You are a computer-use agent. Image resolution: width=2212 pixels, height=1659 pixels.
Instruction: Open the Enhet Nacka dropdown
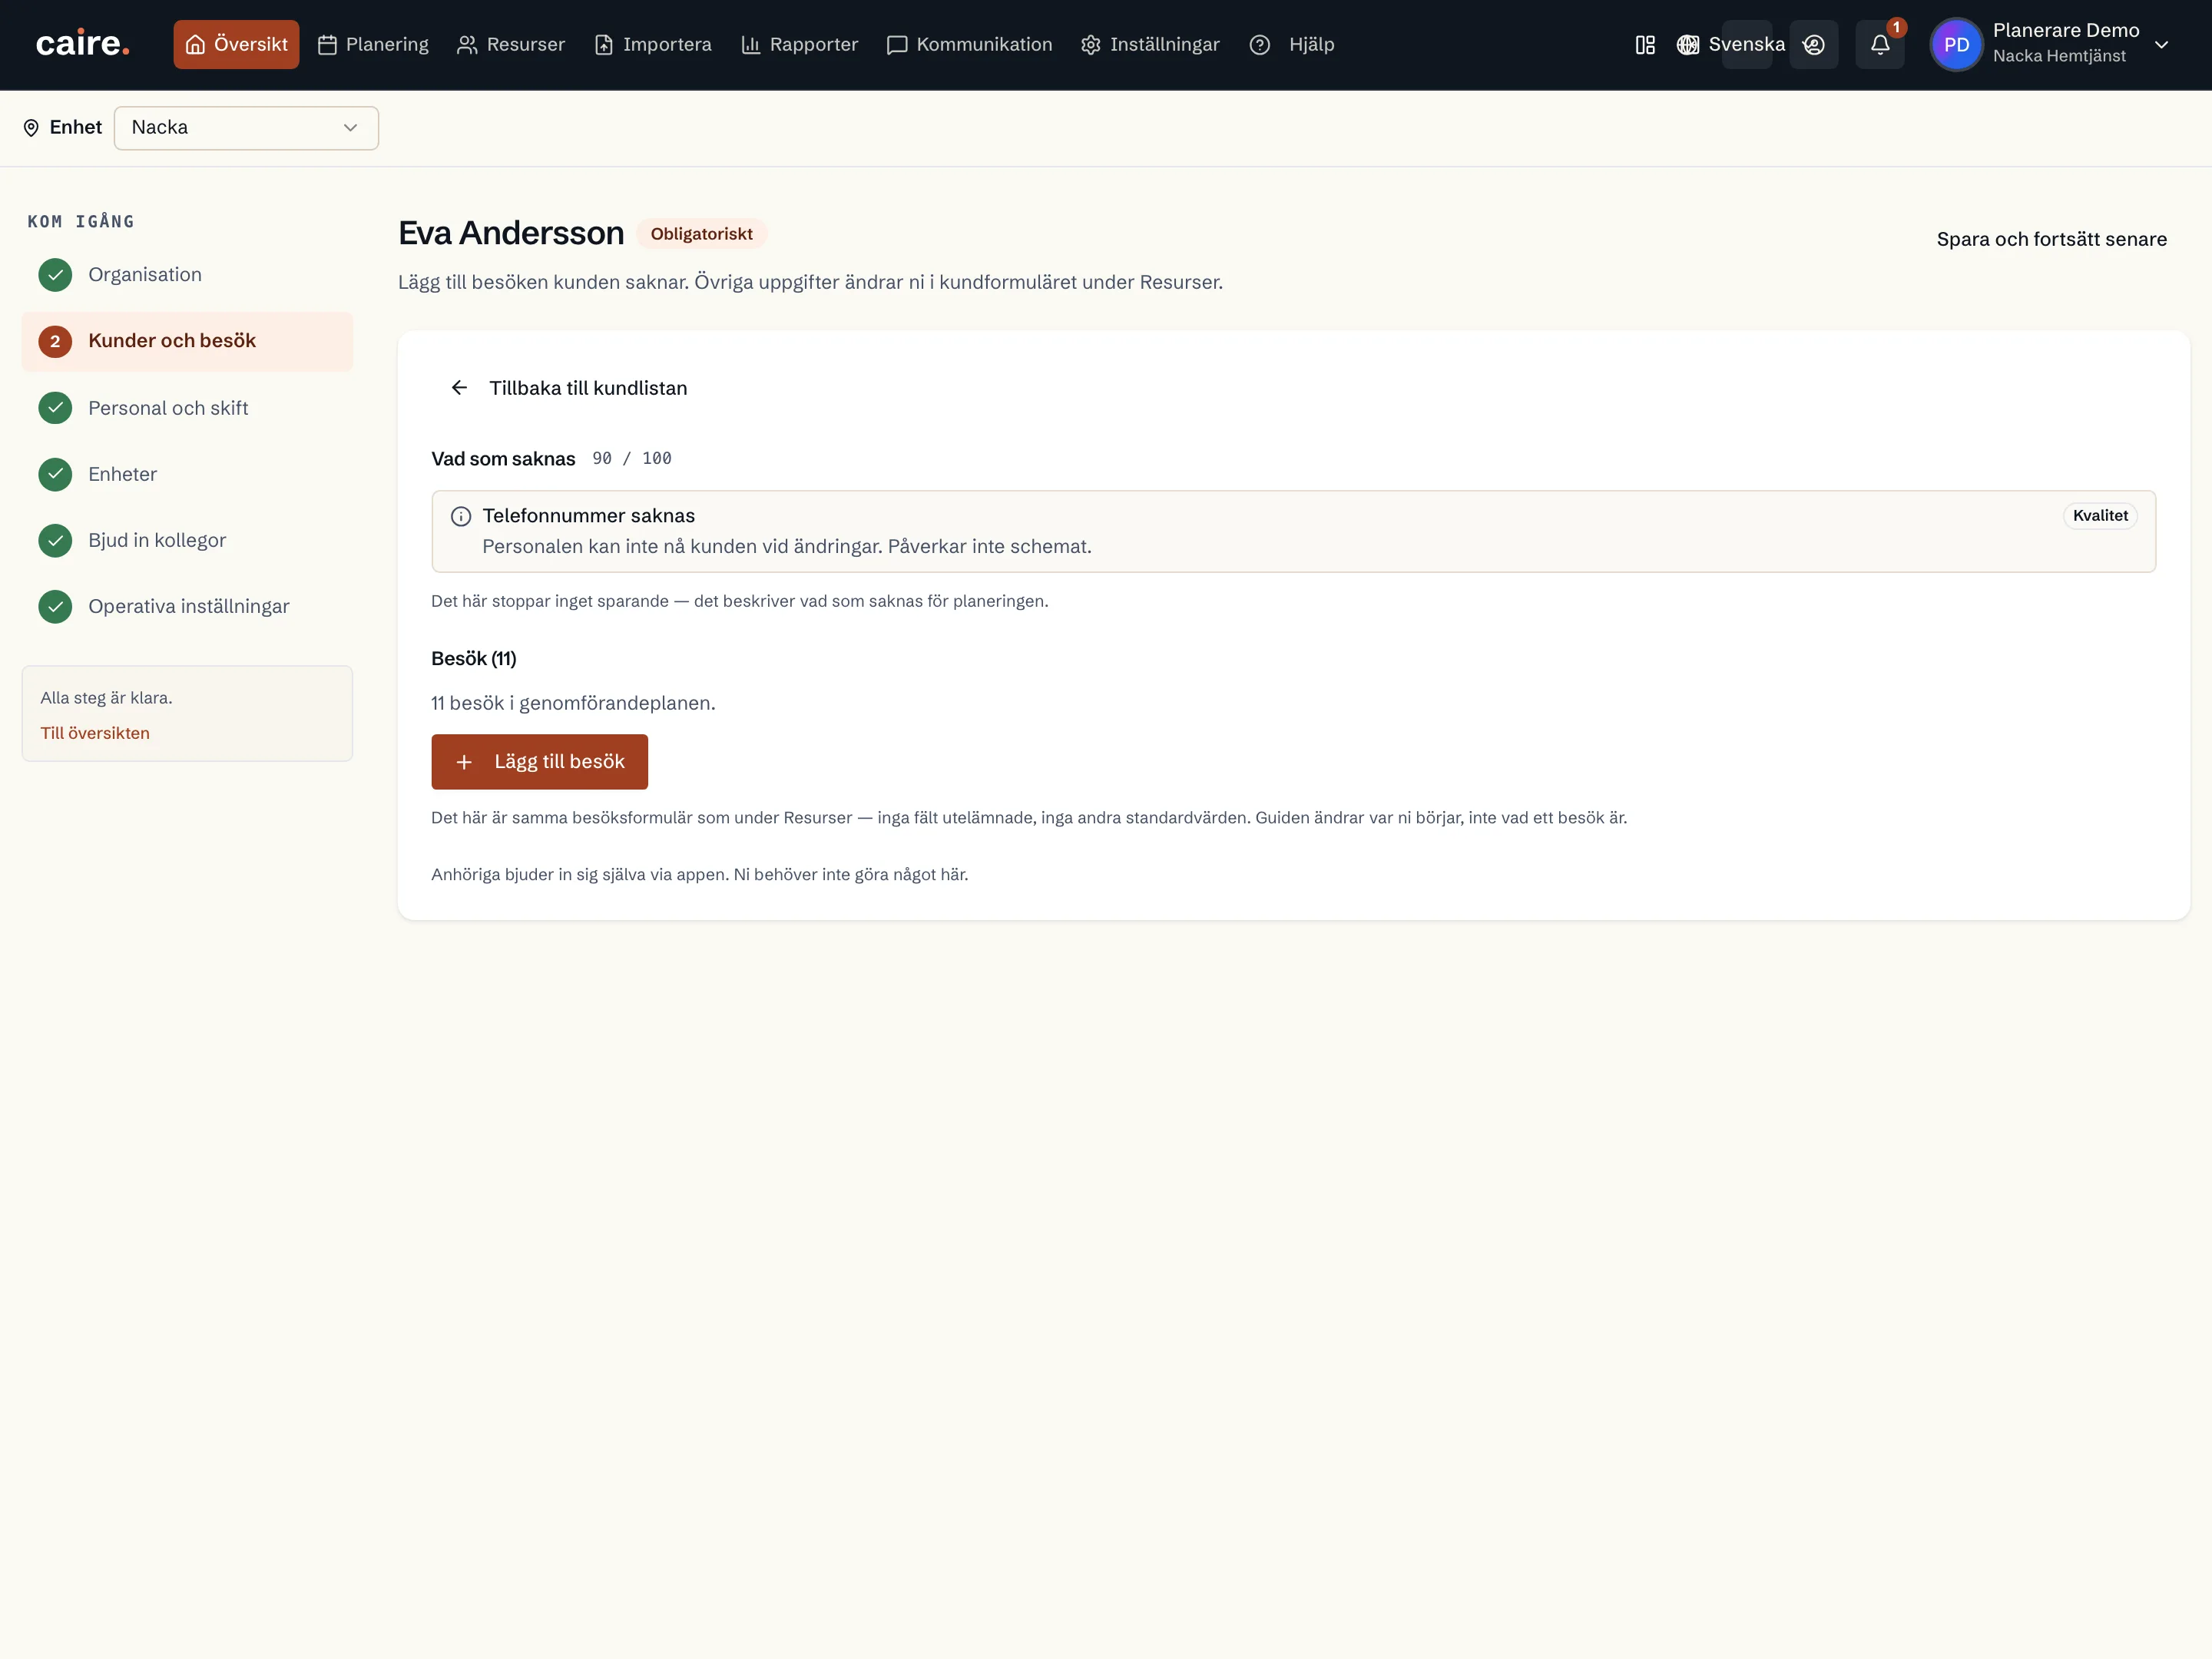click(x=246, y=128)
